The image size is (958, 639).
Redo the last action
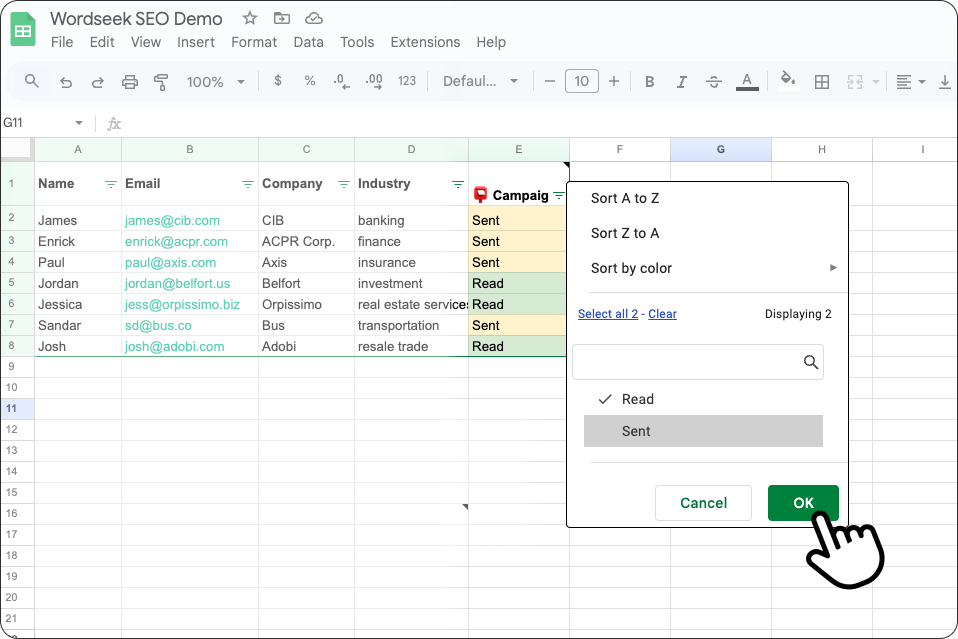[x=97, y=82]
